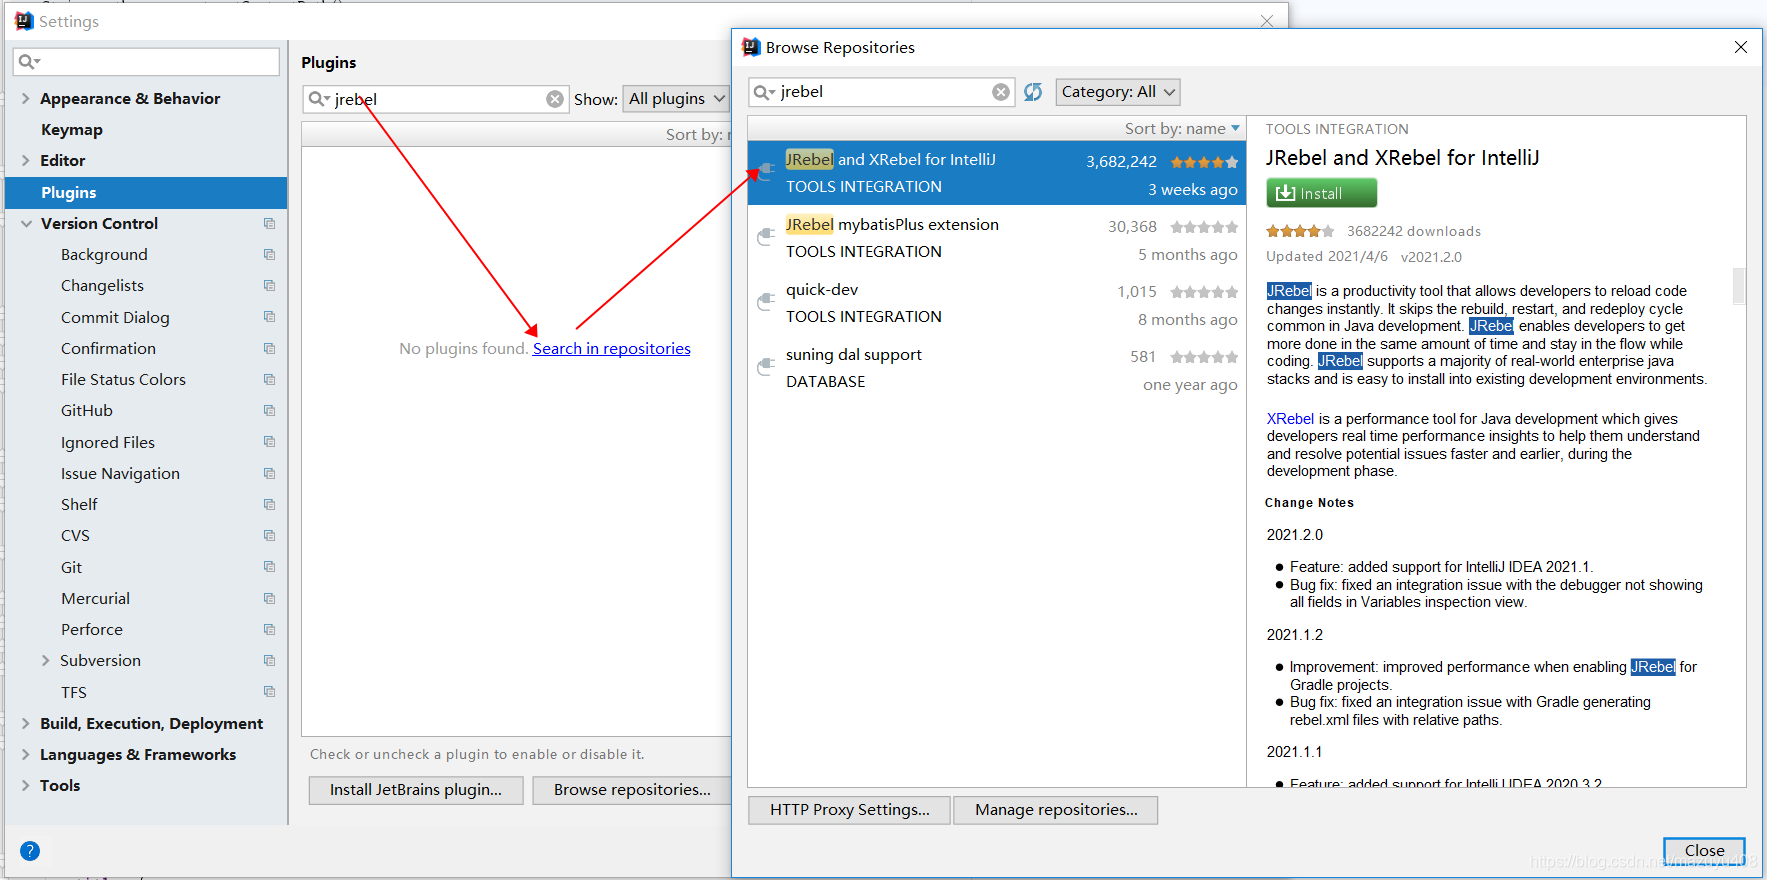Open the GitHub settings page
The image size is (1767, 880).
pyautogui.click(x=87, y=410)
